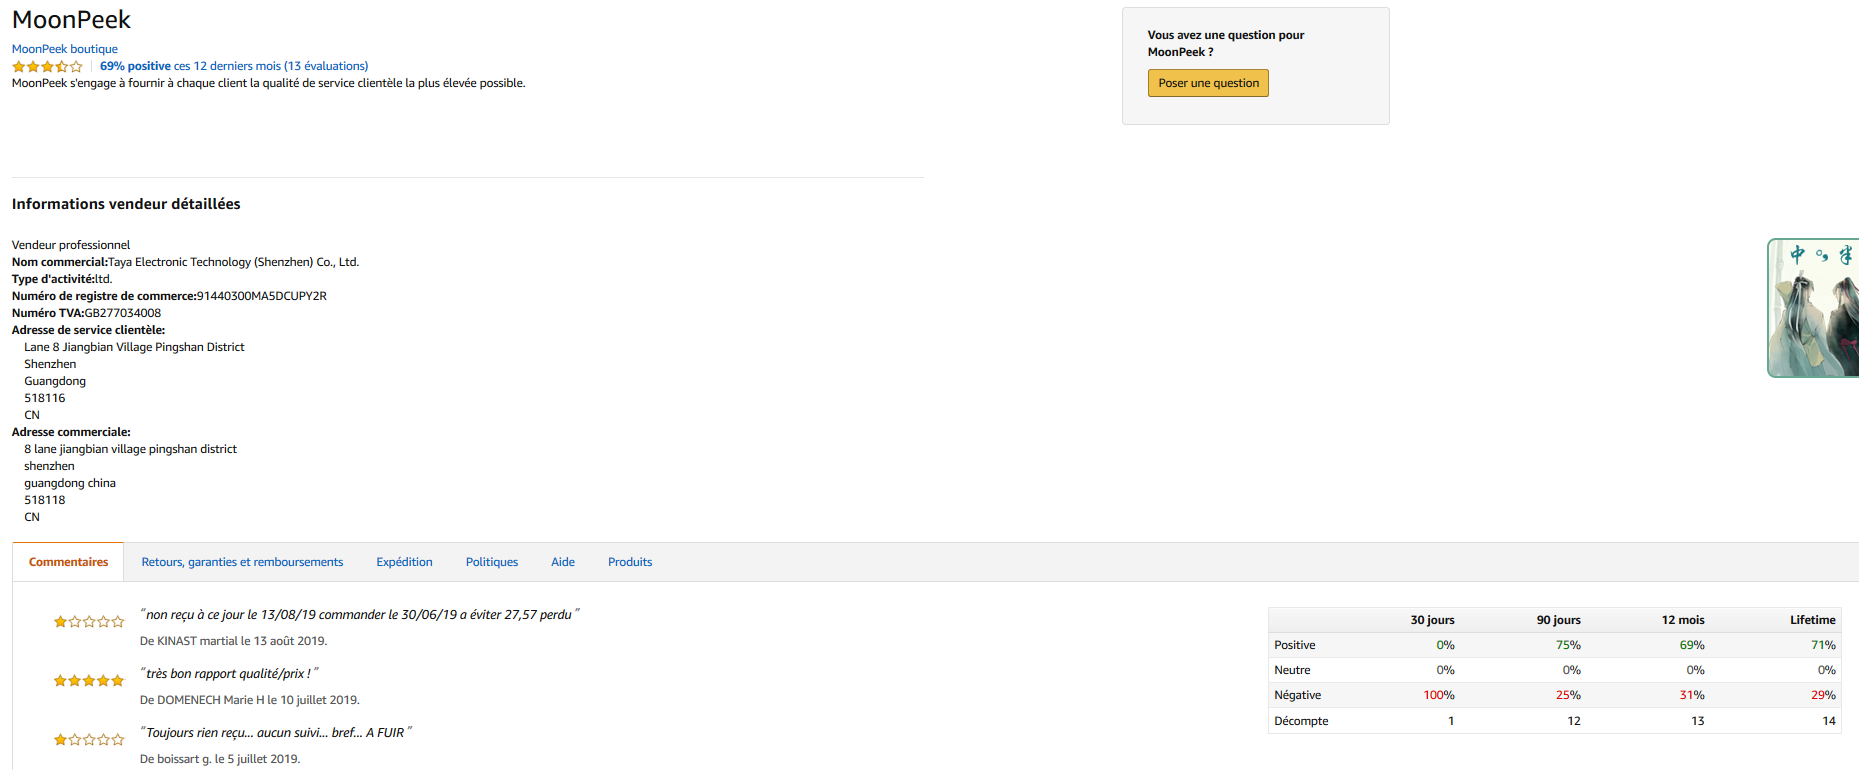Open the Politiques tab
This screenshot has height=770, width=1859.
pyautogui.click(x=492, y=562)
